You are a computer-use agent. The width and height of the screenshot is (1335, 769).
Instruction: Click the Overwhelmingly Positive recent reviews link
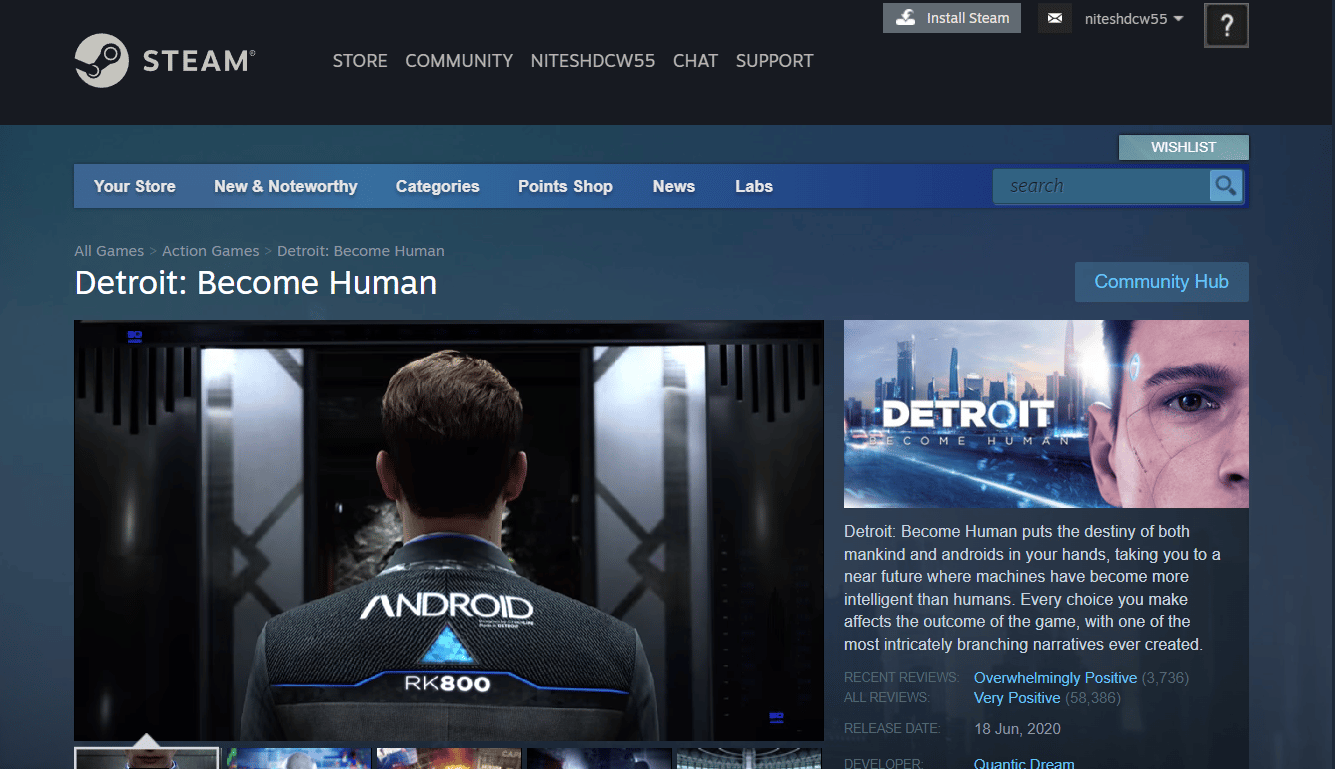click(1055, 678)
